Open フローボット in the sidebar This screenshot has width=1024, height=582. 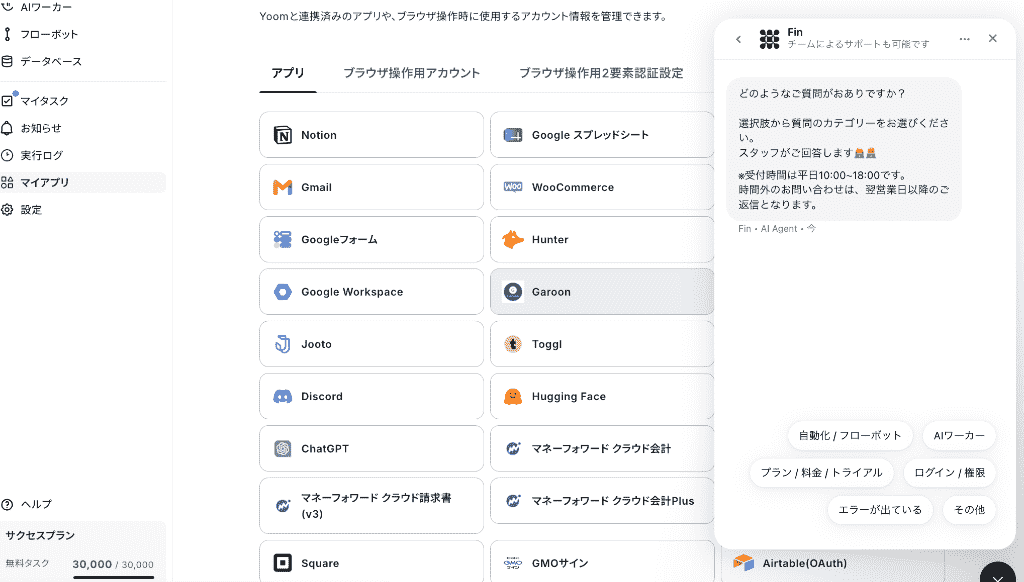[x=49, y=34]
